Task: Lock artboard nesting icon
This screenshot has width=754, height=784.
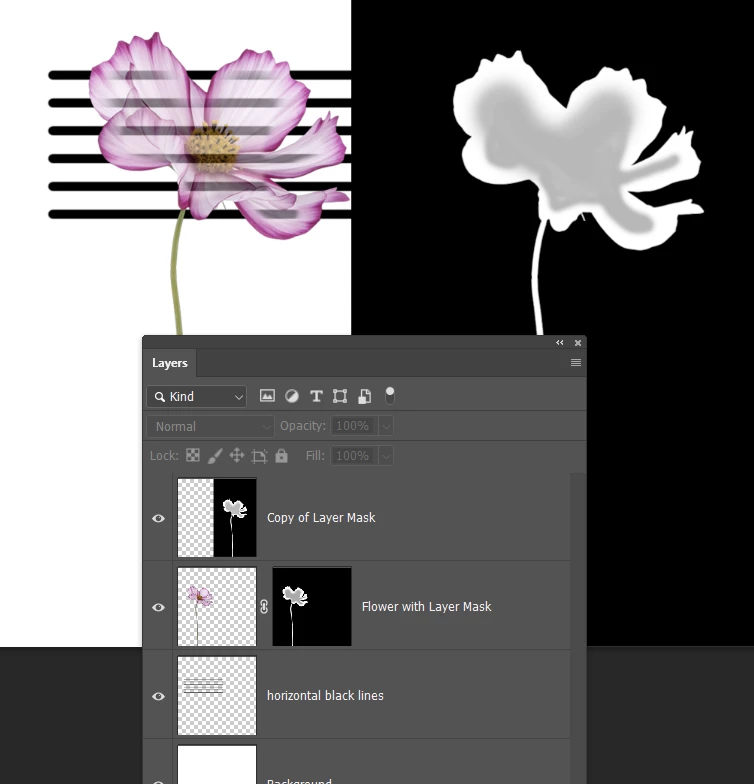Action: tap(259, 456)
